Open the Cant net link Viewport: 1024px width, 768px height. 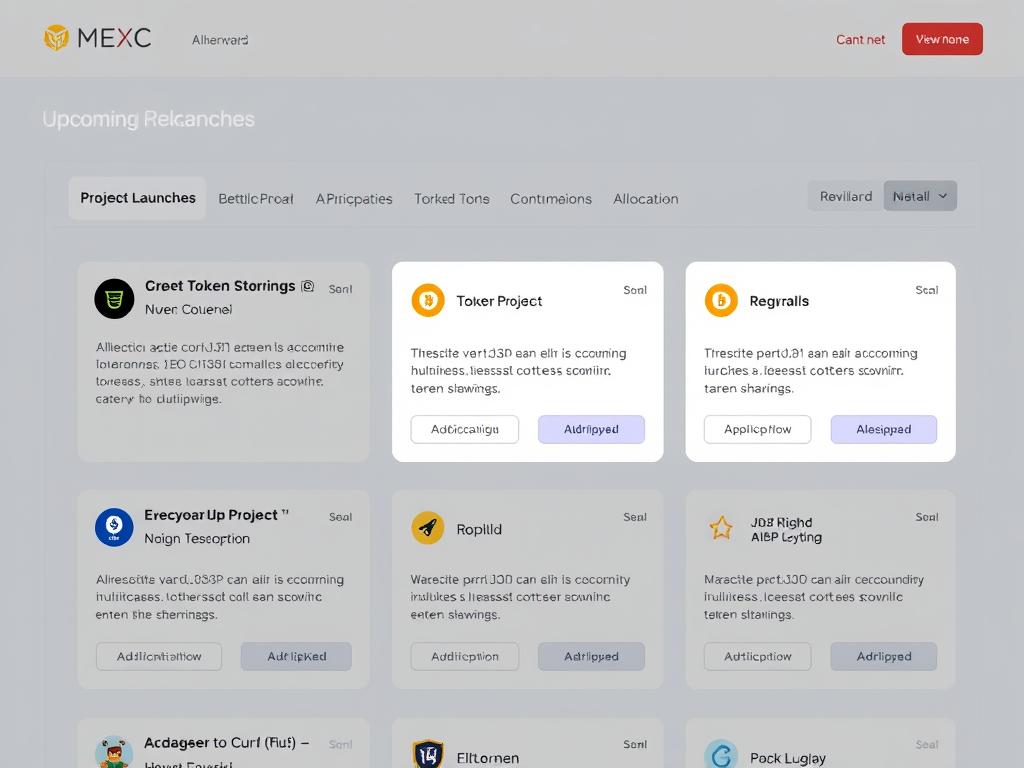click(x=860, y=39)
